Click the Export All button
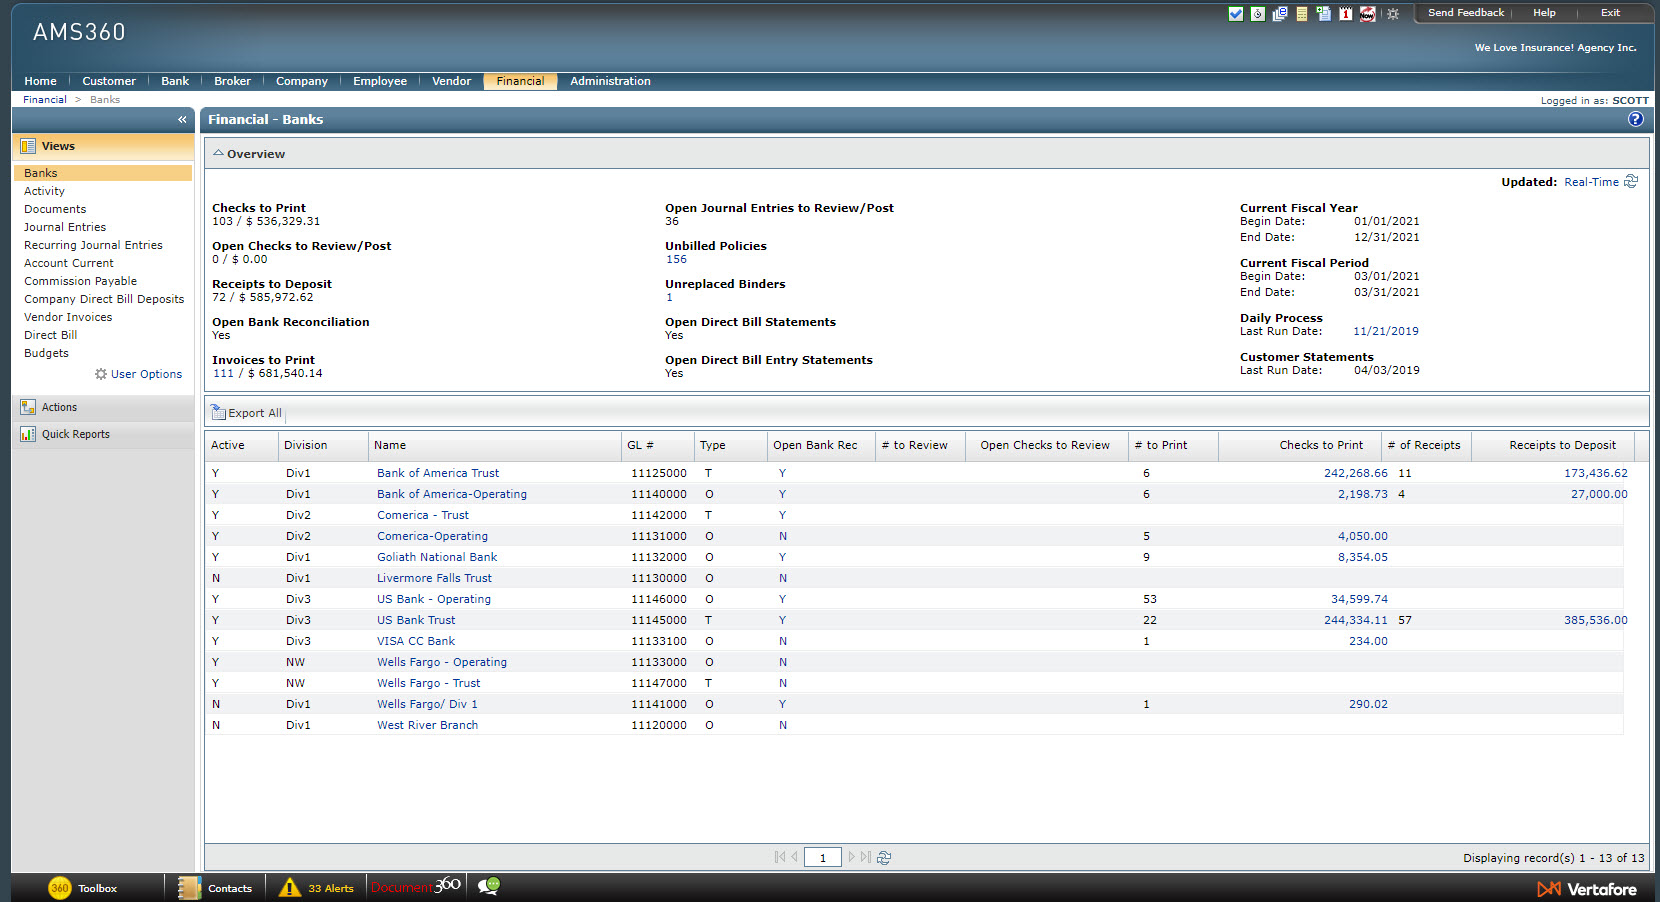This screenshot has width=1660, height=902. (247, 413)
